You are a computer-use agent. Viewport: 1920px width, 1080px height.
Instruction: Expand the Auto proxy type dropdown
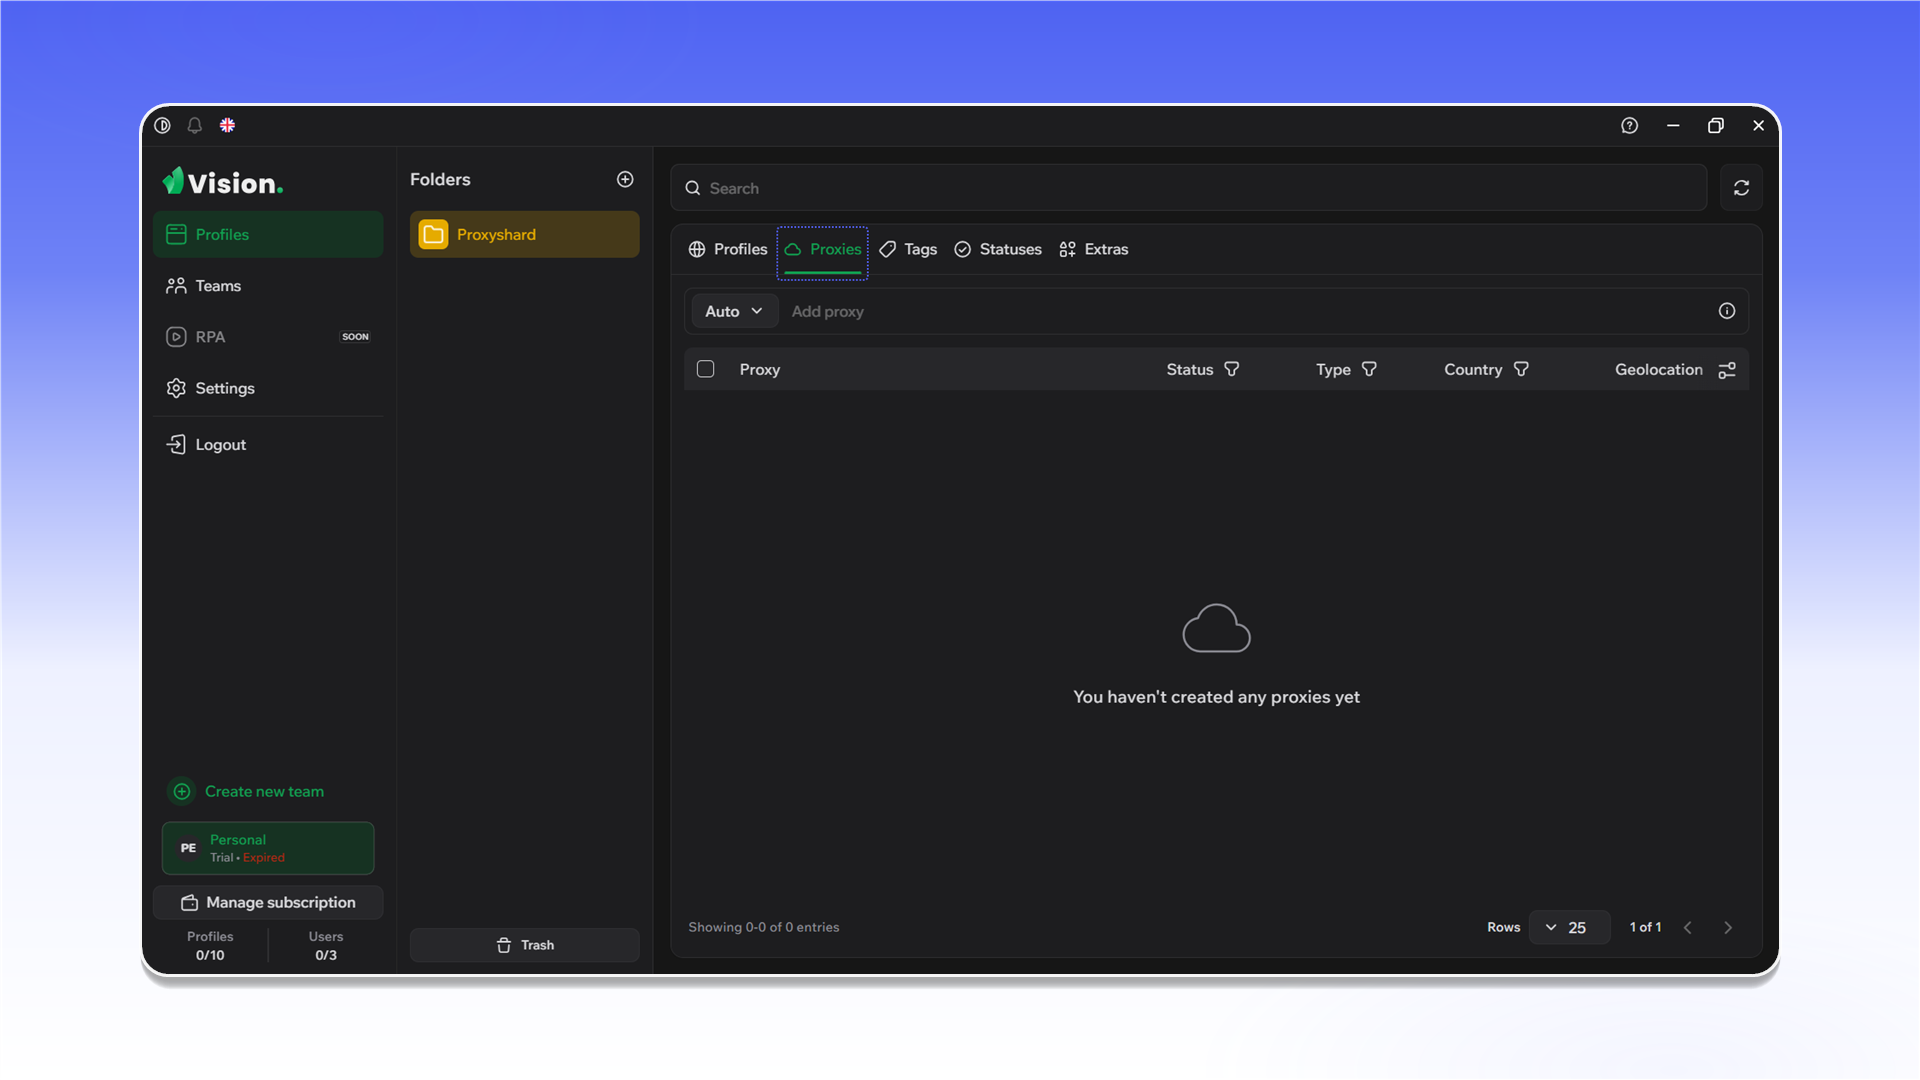(x=734, y=311)
